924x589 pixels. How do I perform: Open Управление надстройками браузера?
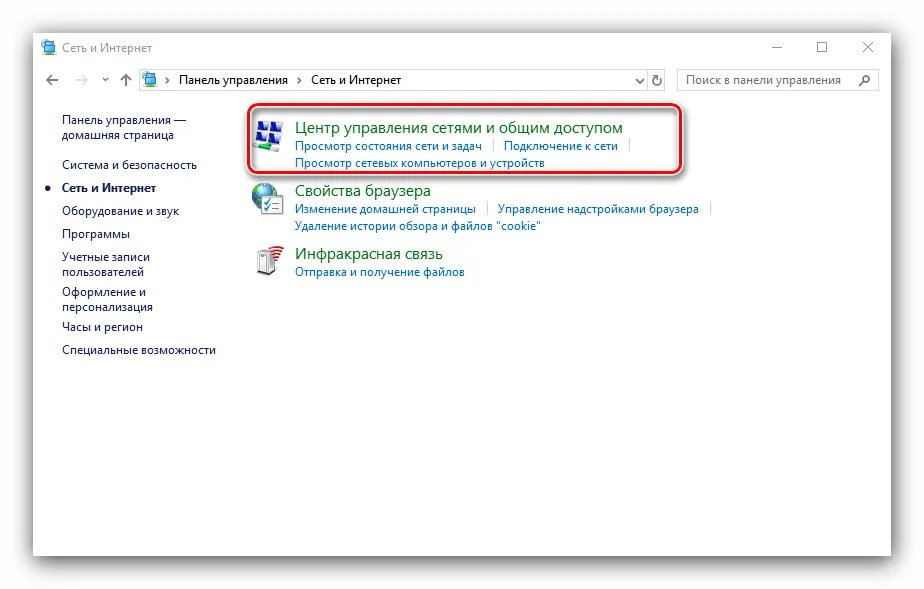click(598, 209)
